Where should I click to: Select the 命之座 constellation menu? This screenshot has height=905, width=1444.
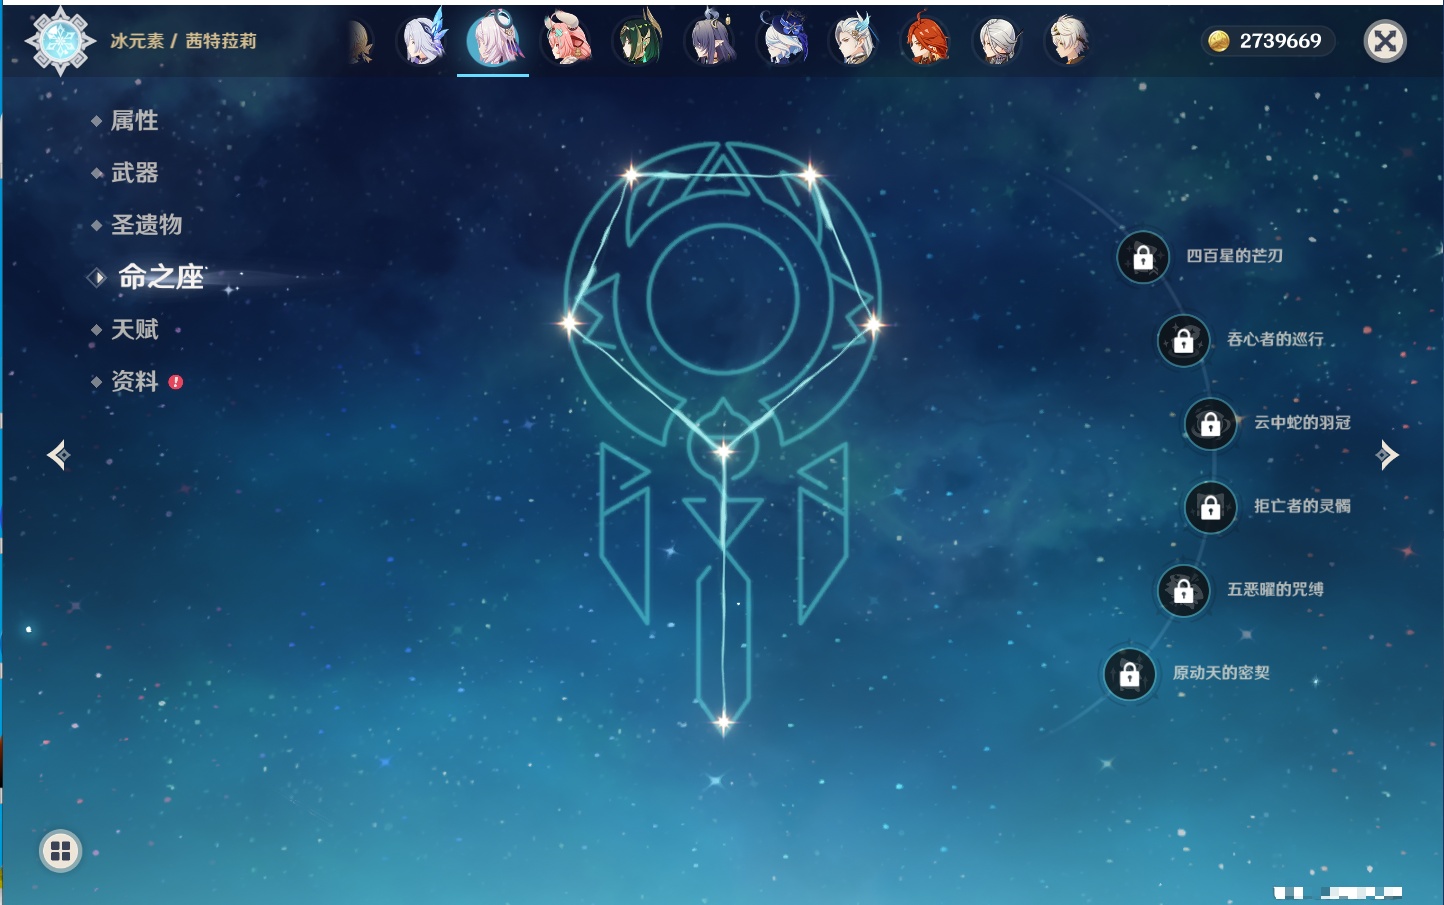pyautogui.click(x=161, y=277)
